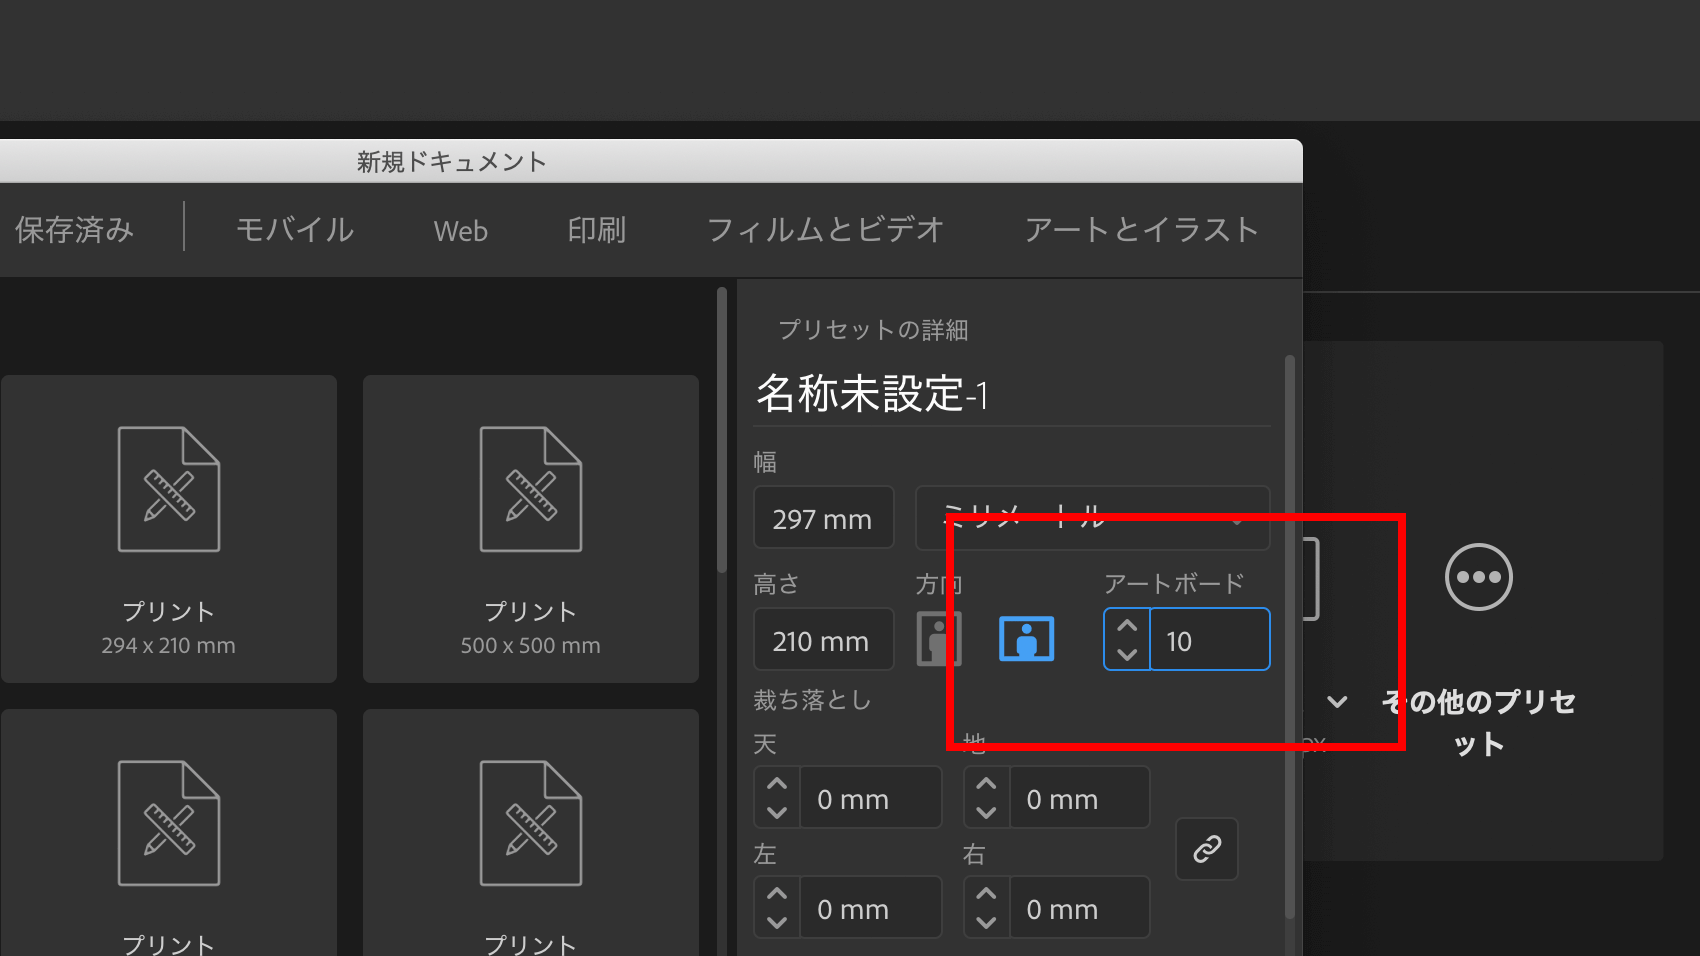Increase artboard count with the up arrow
The image size is (1700, 956).
pos(1126,624)
